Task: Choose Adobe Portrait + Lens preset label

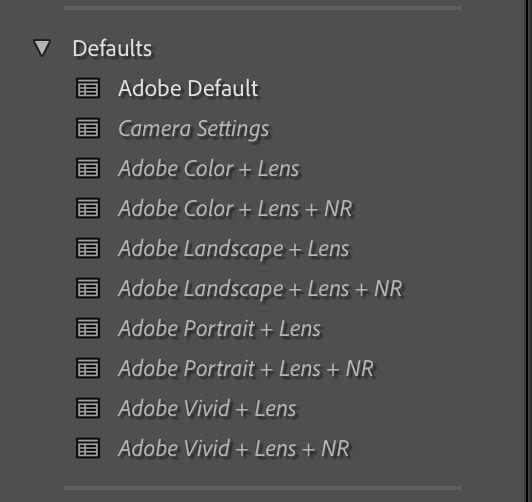Action: click(220, 329)
